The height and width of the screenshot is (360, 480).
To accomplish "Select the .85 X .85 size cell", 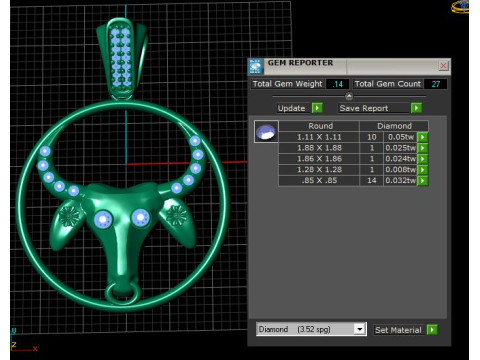I will pos(319,180).
